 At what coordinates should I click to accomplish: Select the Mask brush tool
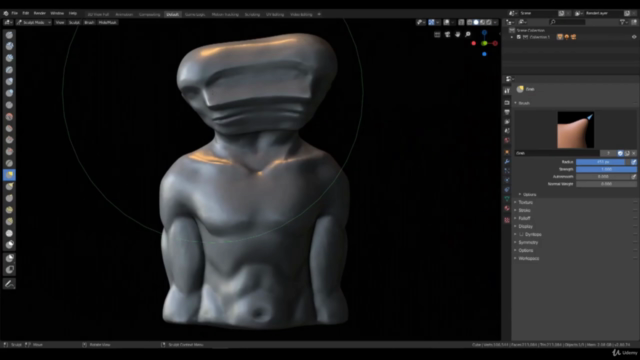9,244
